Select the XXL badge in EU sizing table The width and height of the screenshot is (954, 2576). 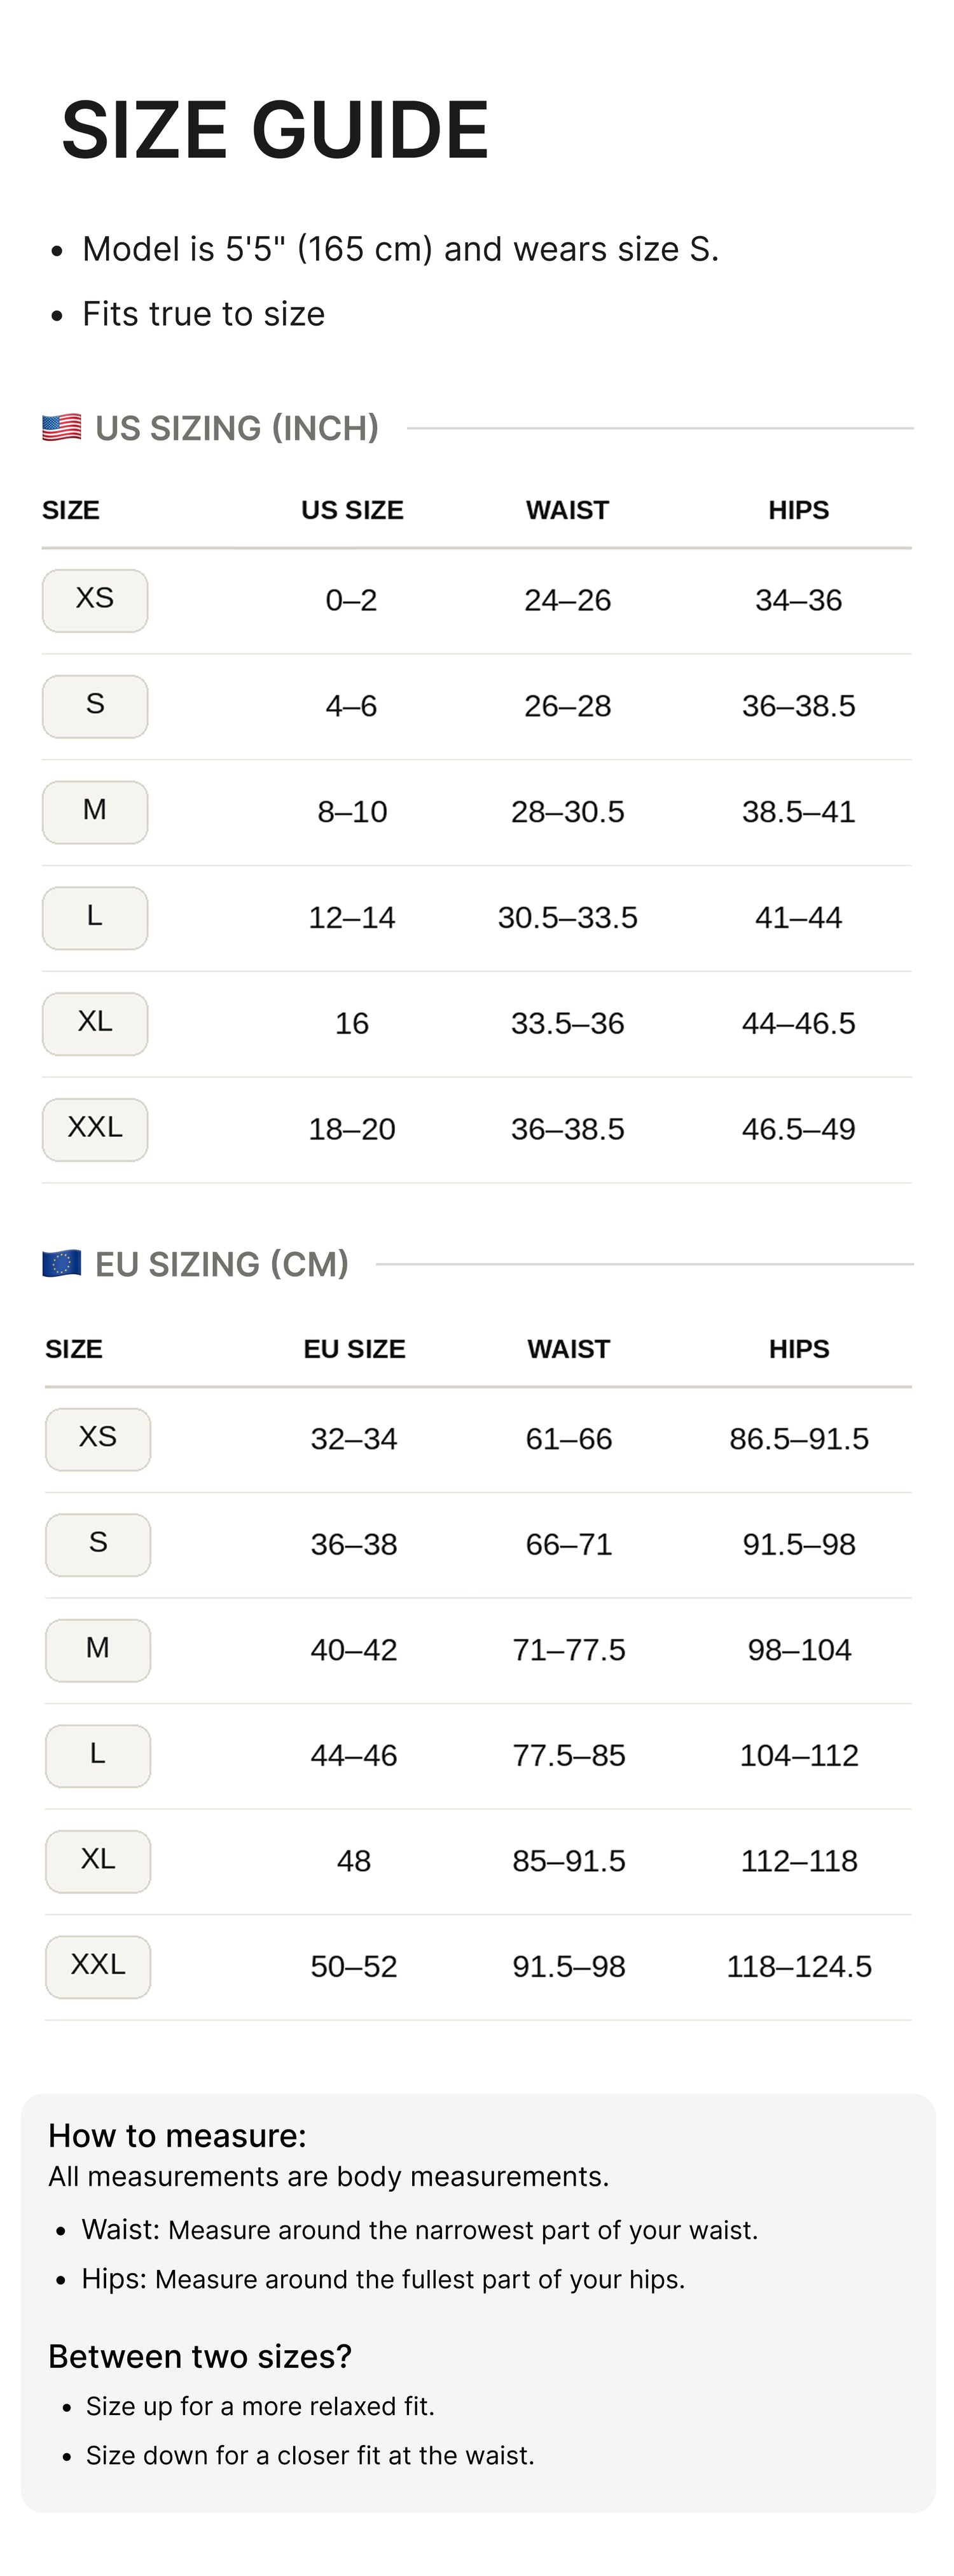98,1966
